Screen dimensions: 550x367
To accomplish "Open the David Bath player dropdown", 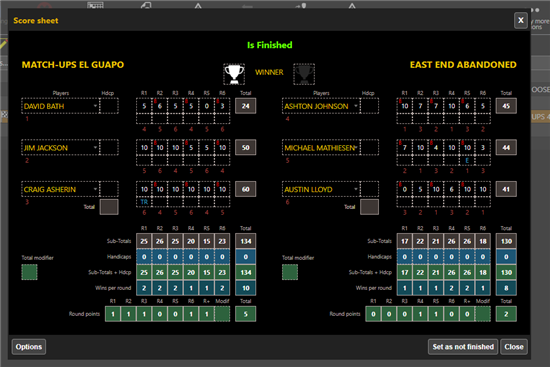I will pos(95,106).
